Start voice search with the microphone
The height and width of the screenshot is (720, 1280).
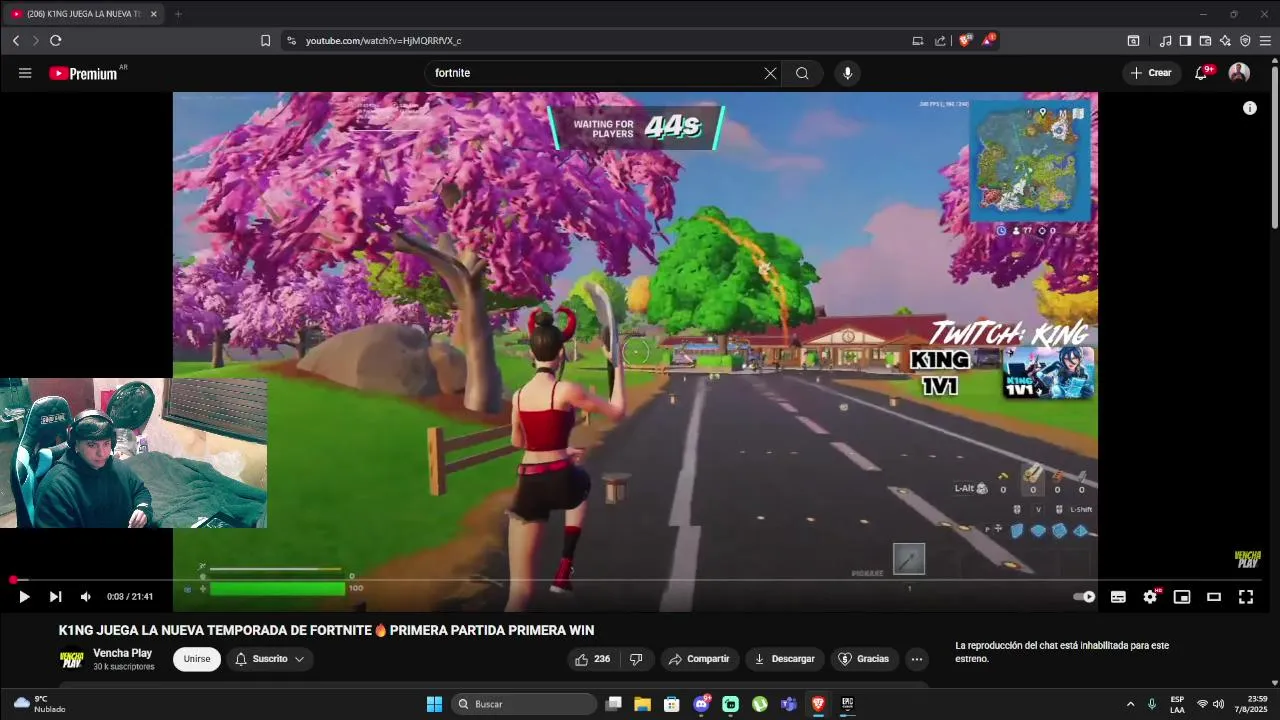[x=848, y=73]
